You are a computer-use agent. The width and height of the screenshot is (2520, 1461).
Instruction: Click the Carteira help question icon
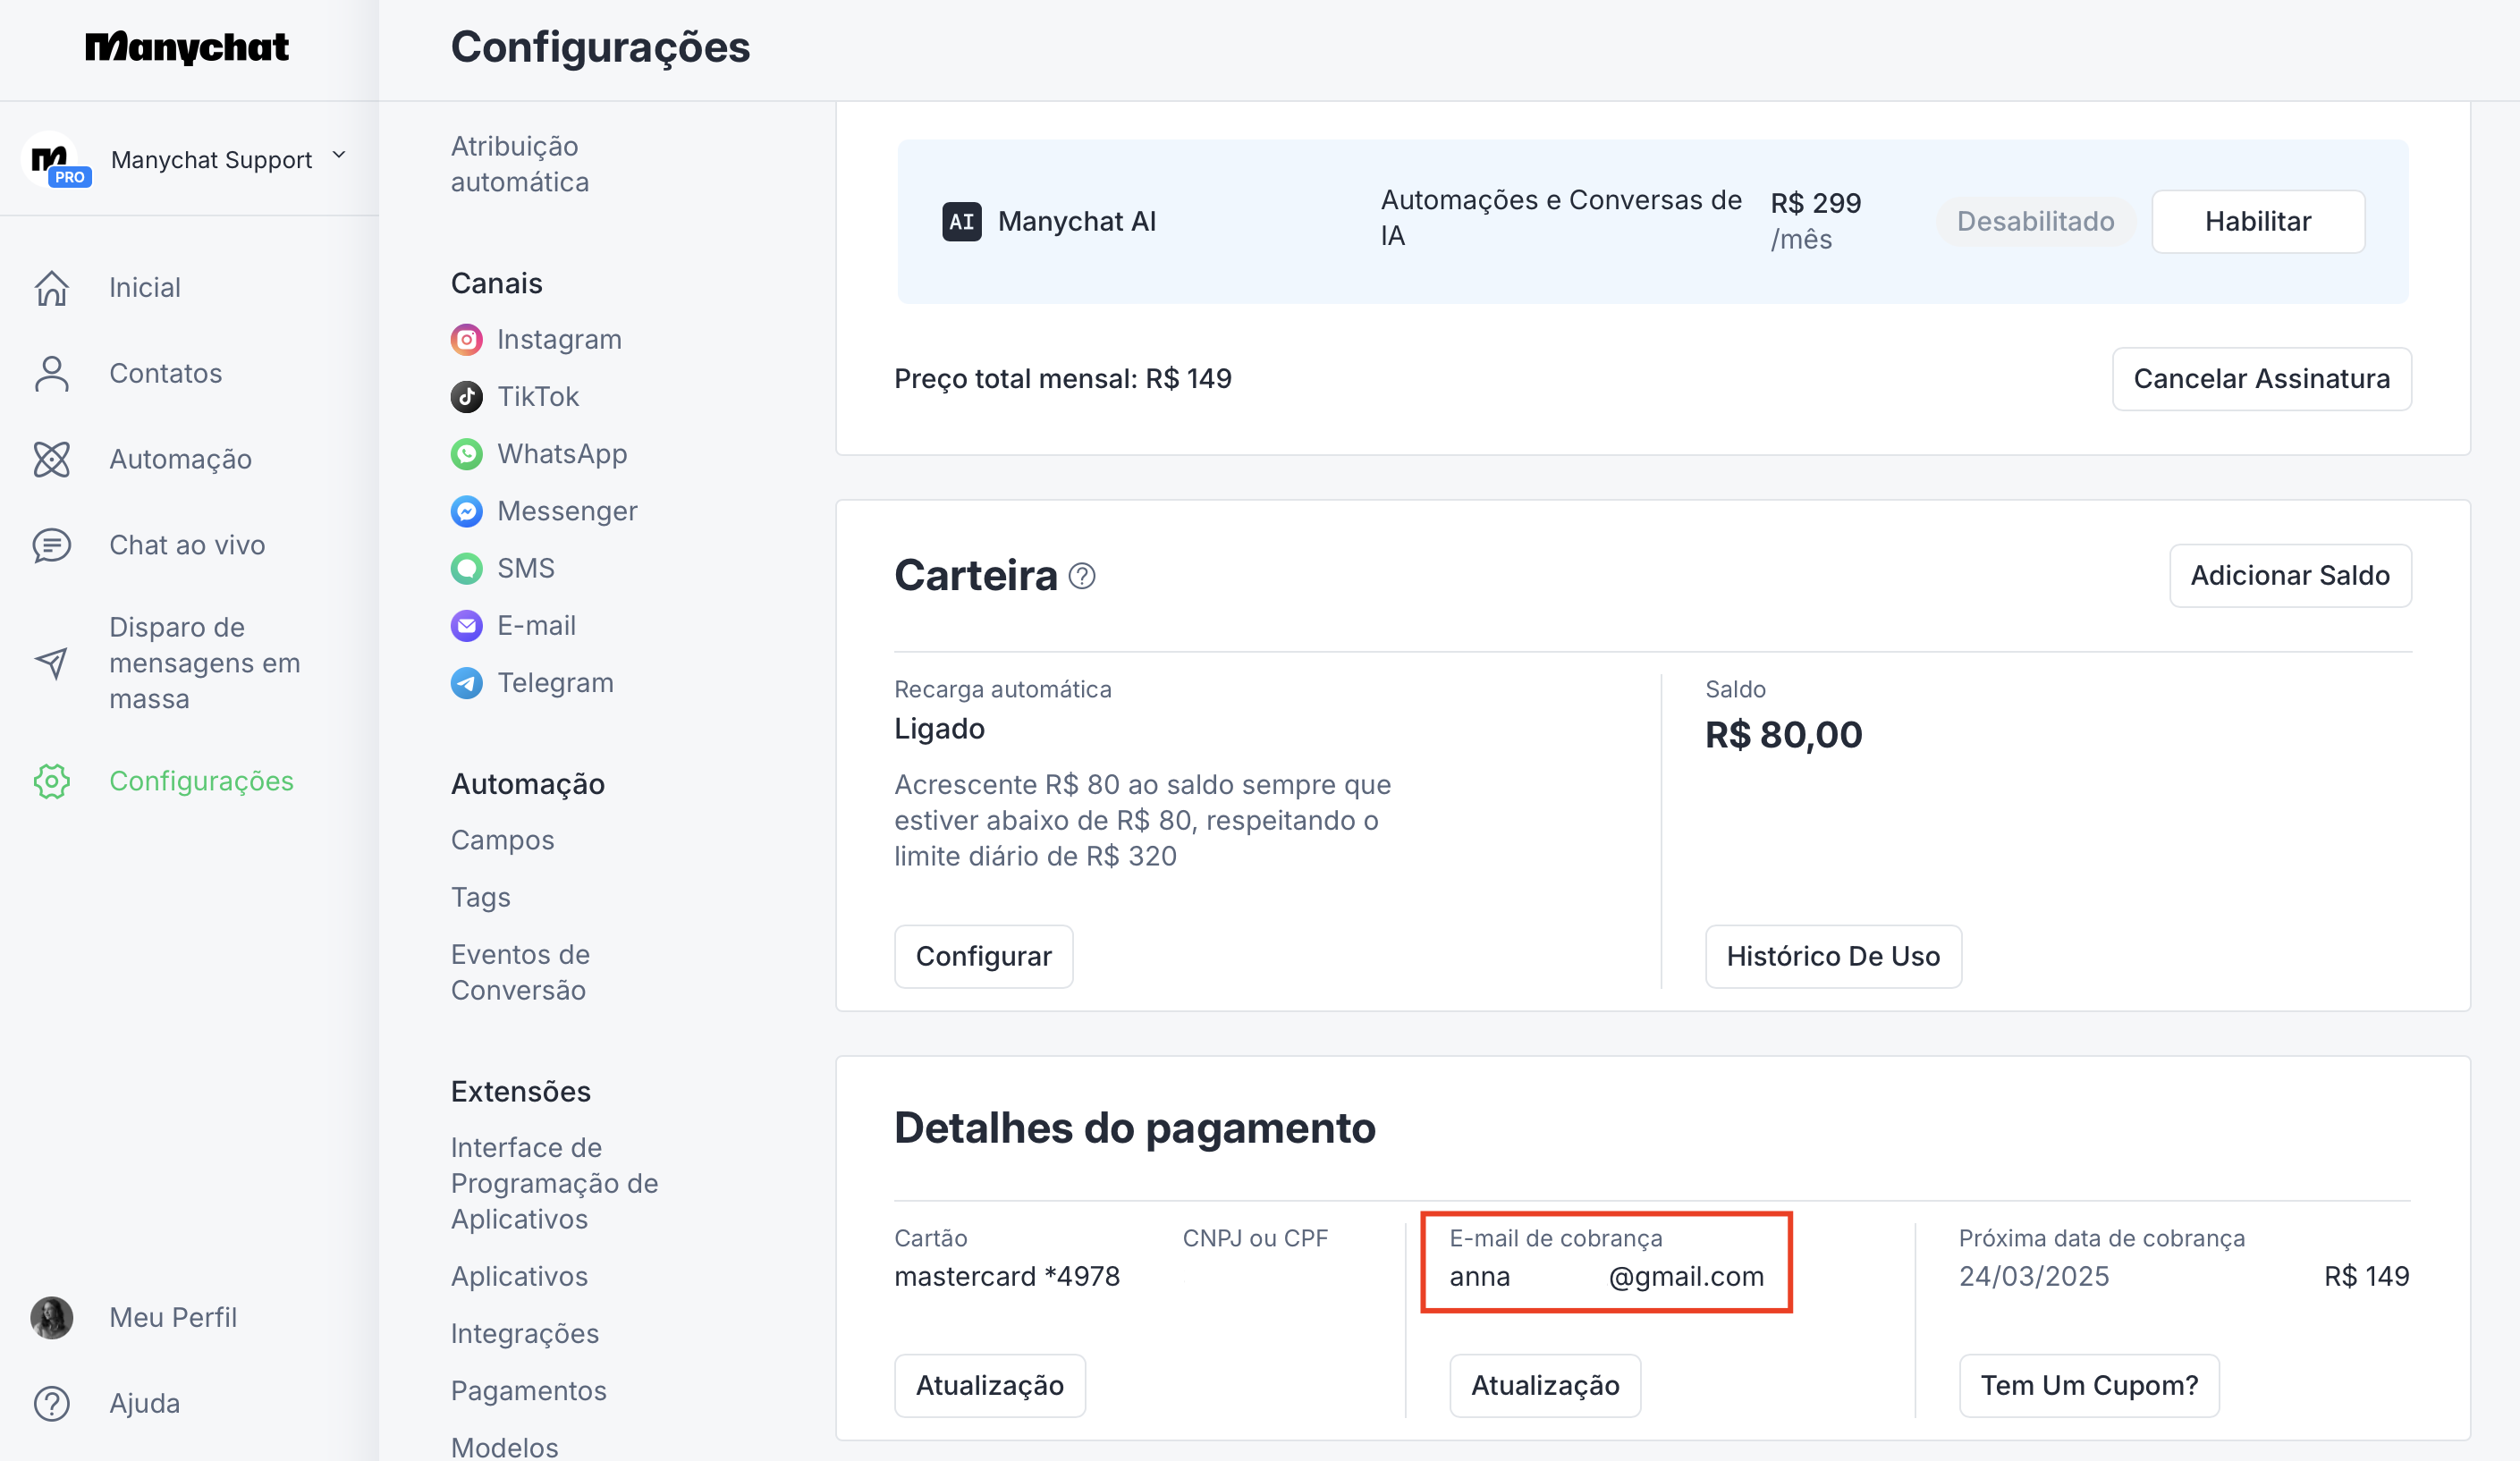pos(1082,576)
